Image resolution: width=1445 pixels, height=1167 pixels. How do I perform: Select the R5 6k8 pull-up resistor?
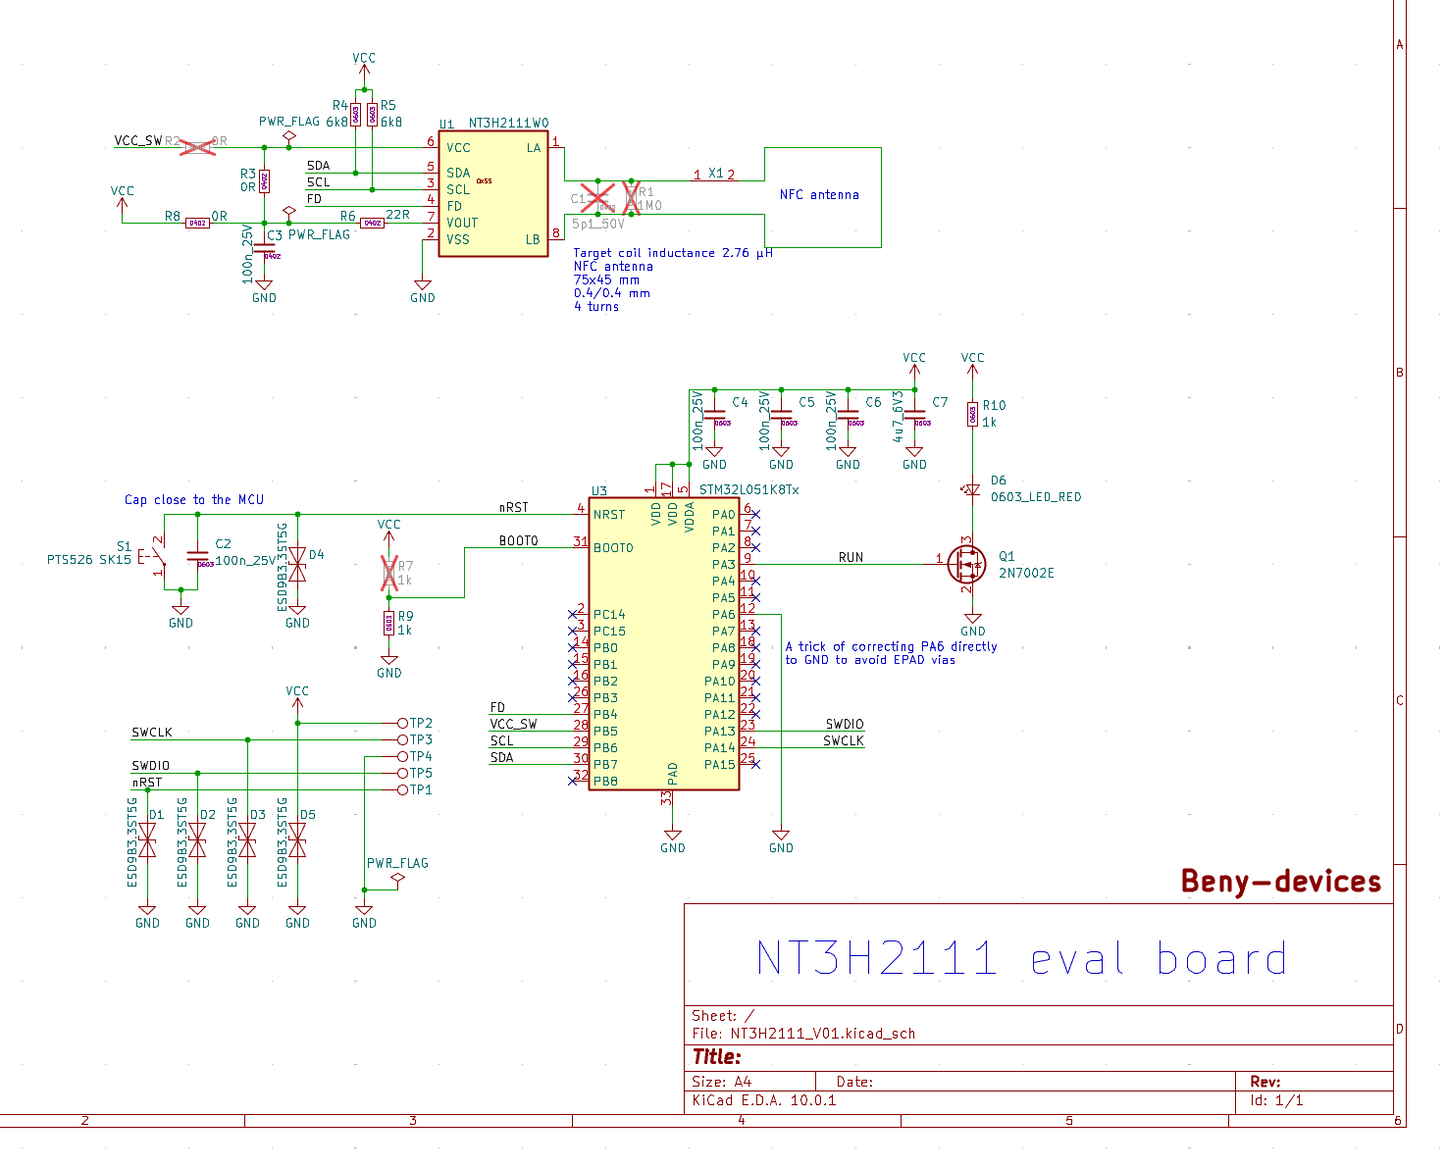click(x=372, y=114)
